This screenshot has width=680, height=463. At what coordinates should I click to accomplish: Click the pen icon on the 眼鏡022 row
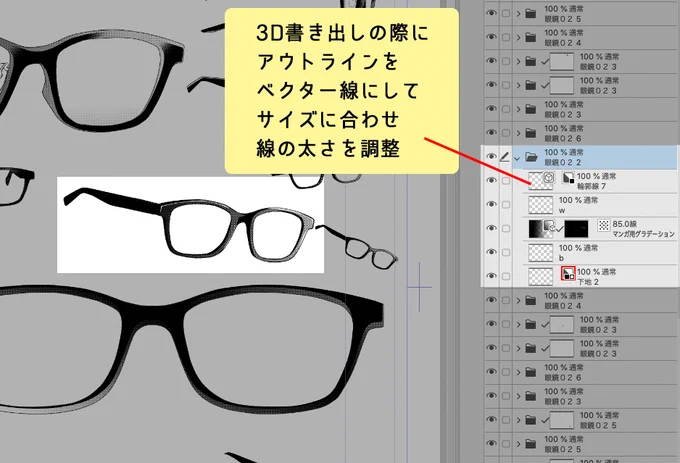[x=504, y=157]
